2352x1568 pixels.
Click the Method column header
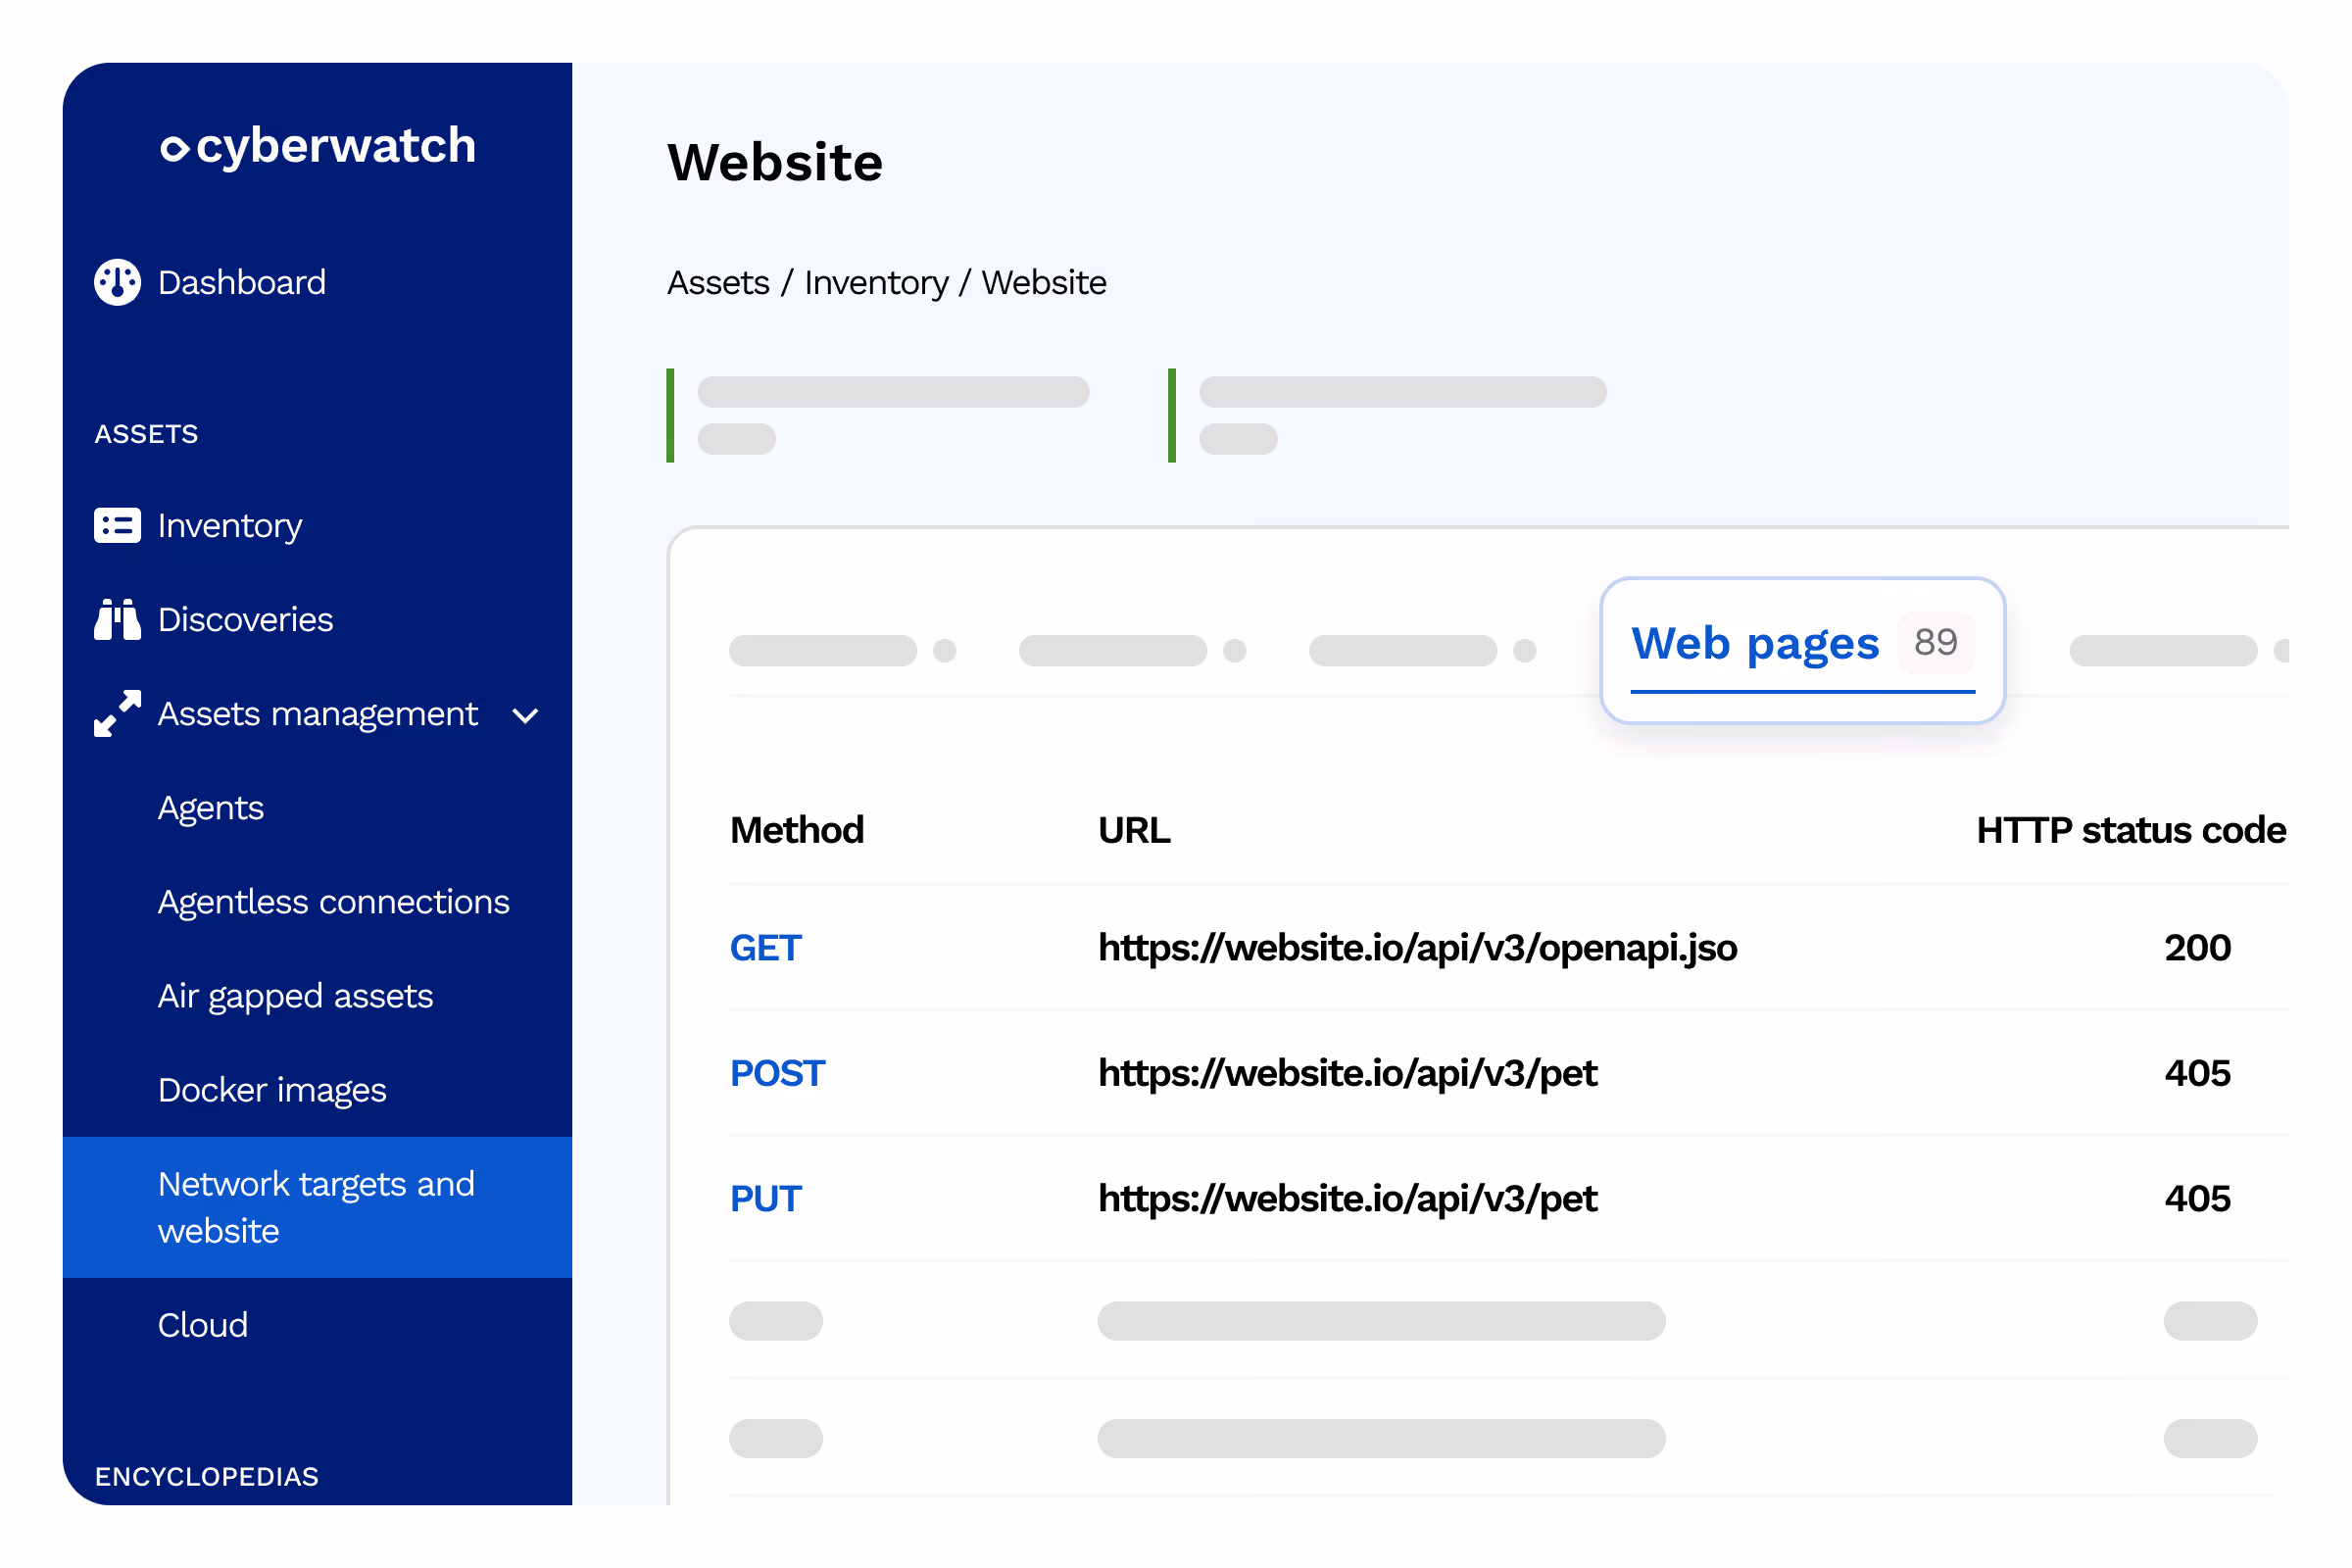(x=797, y=831)
